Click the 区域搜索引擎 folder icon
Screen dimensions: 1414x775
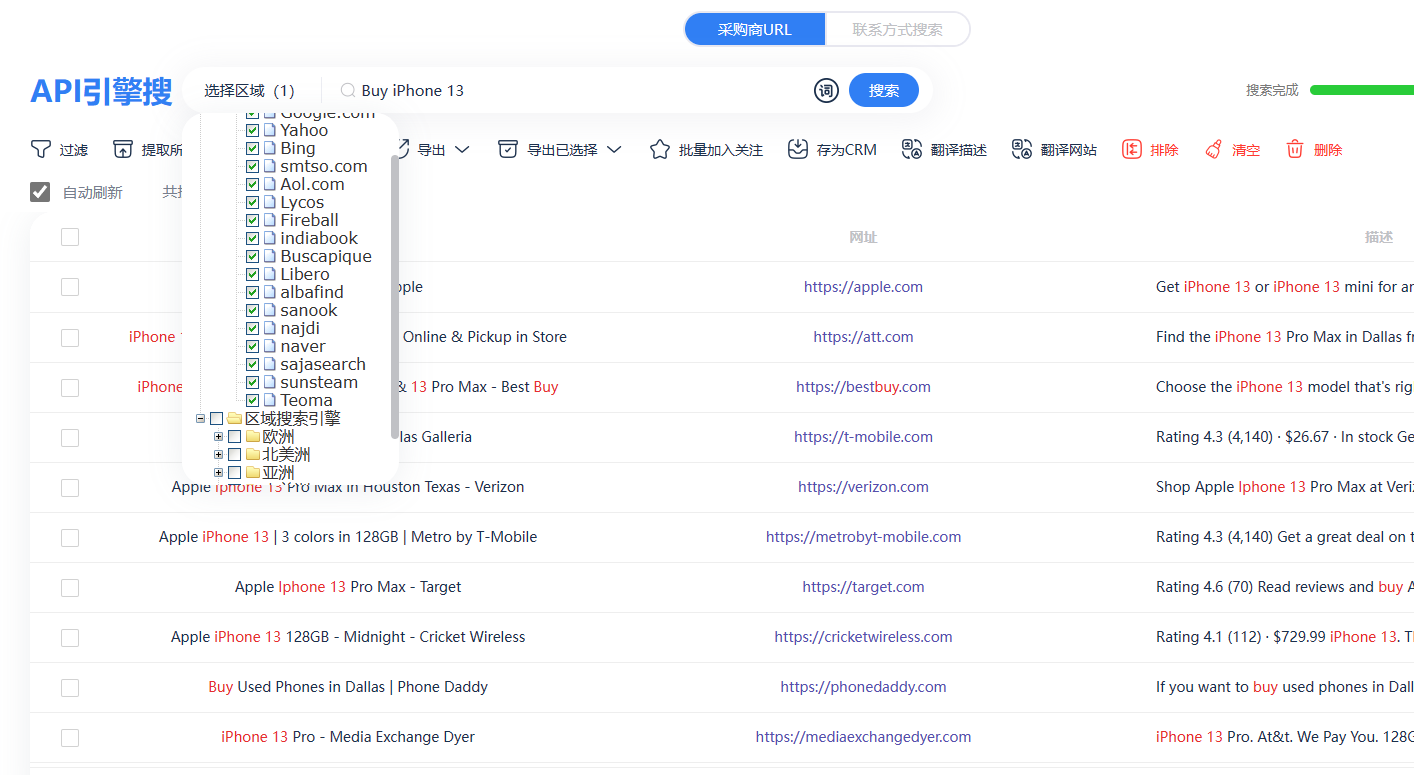[235, 418]
